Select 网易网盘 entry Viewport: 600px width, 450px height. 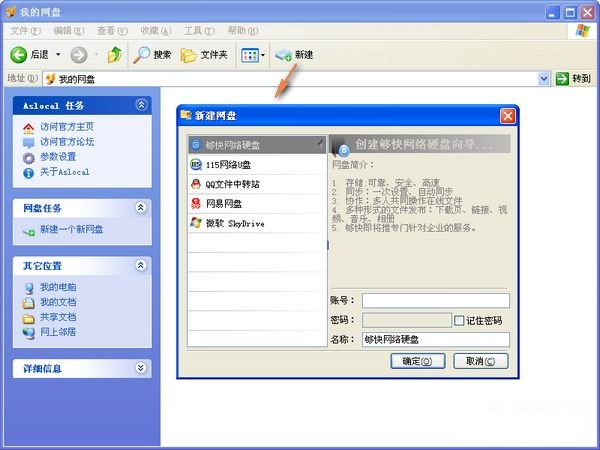point(257,204)
